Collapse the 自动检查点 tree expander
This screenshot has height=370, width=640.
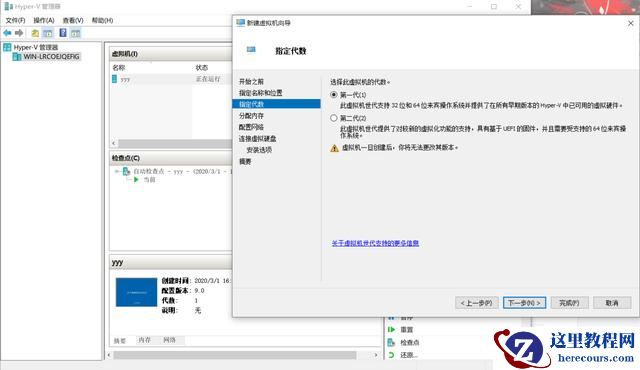pos(117,171)
